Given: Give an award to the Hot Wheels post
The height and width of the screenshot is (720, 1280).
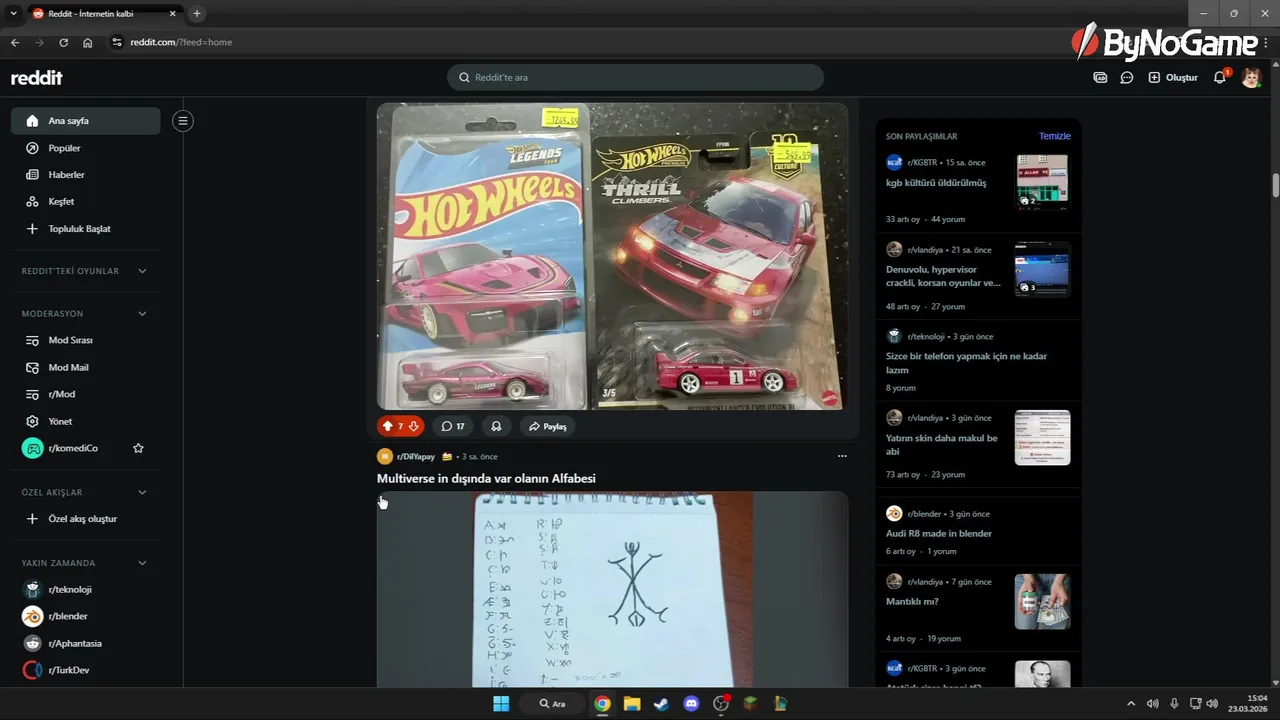Looking at the screenshot, I should (x=496, y=426).
